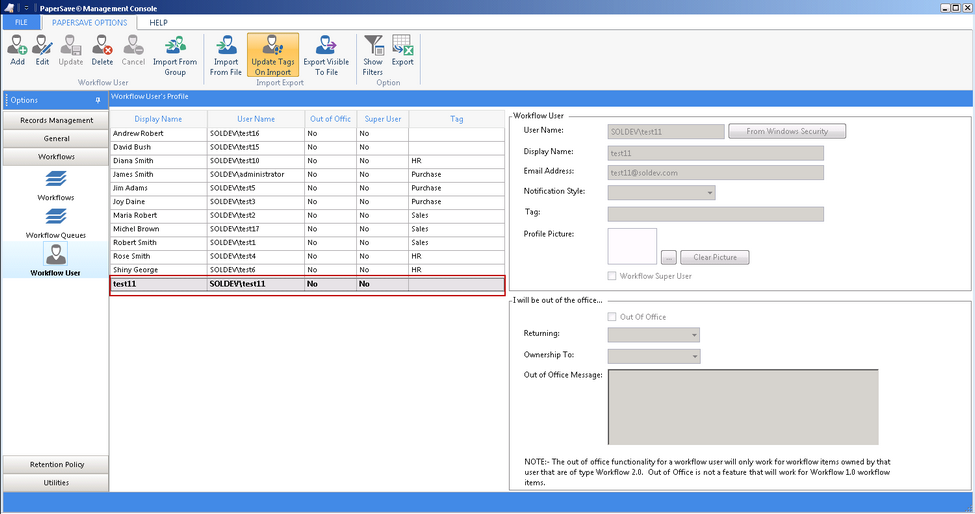Screen dimensions: 975x514
Task: Click the Cancel icon in ribbon
Action: 133,50
